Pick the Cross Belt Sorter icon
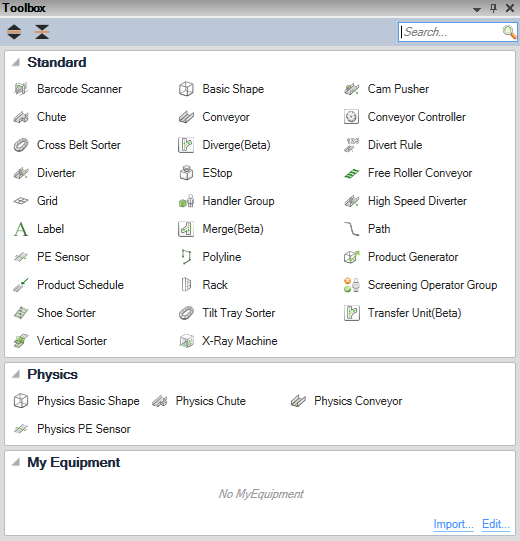This screenshot has height=541, width=520. pos(21,145)
